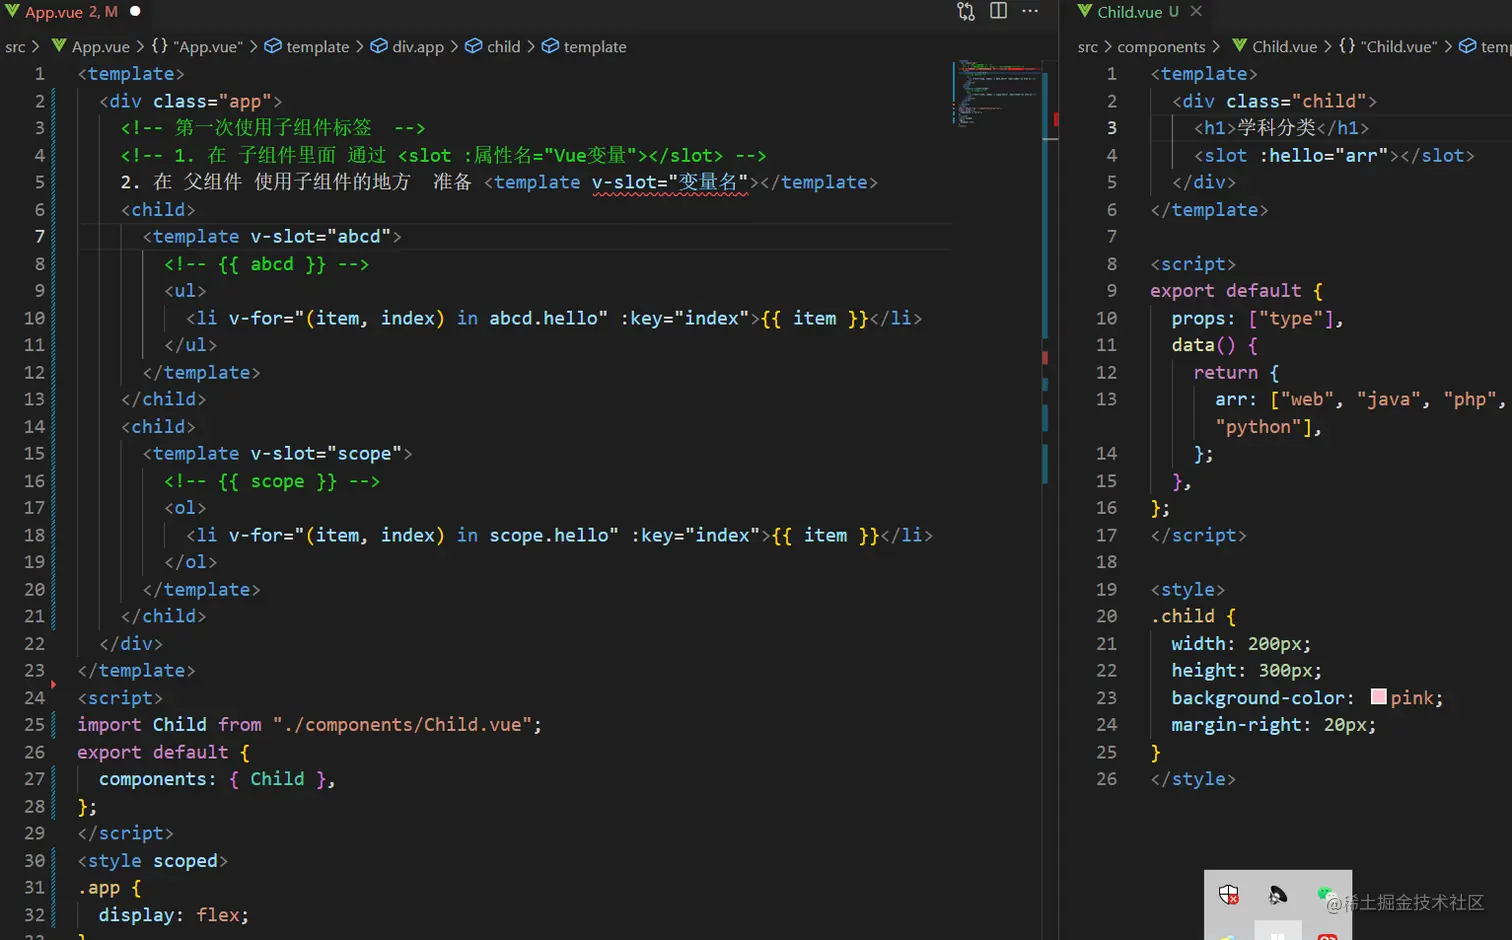Click the minimap preview of App.vue
This screenshot has height=940, width=1512.
pos(997,94)
